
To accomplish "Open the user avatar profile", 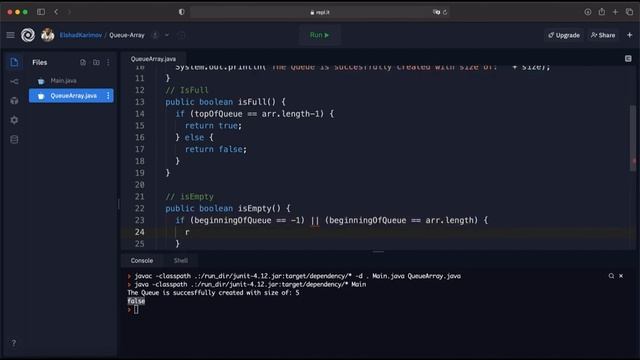I will pyautogui.click(x=47, y=35).
